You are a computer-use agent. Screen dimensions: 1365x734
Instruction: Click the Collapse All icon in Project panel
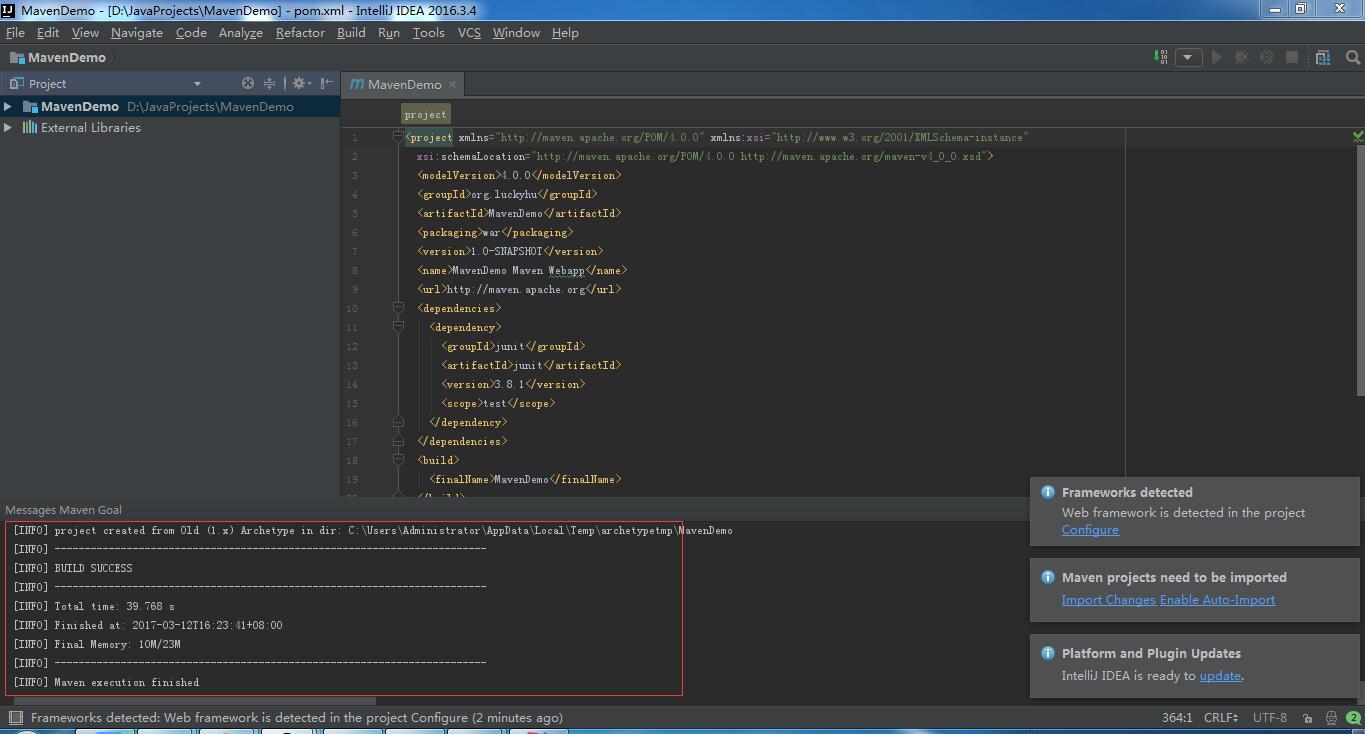(269, 83)
